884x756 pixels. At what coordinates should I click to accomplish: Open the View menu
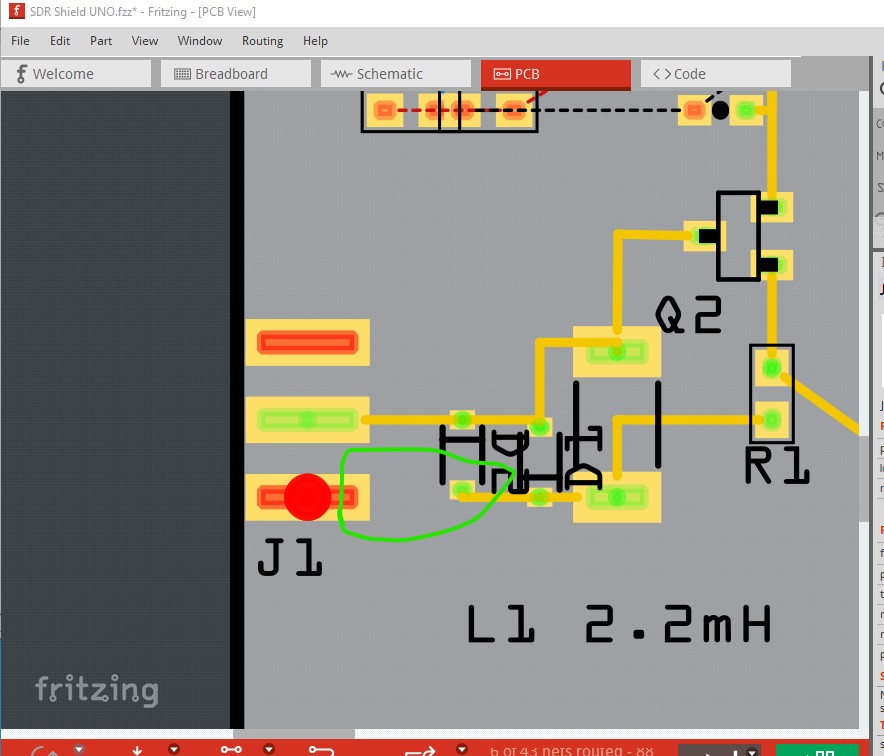(145, 41)
